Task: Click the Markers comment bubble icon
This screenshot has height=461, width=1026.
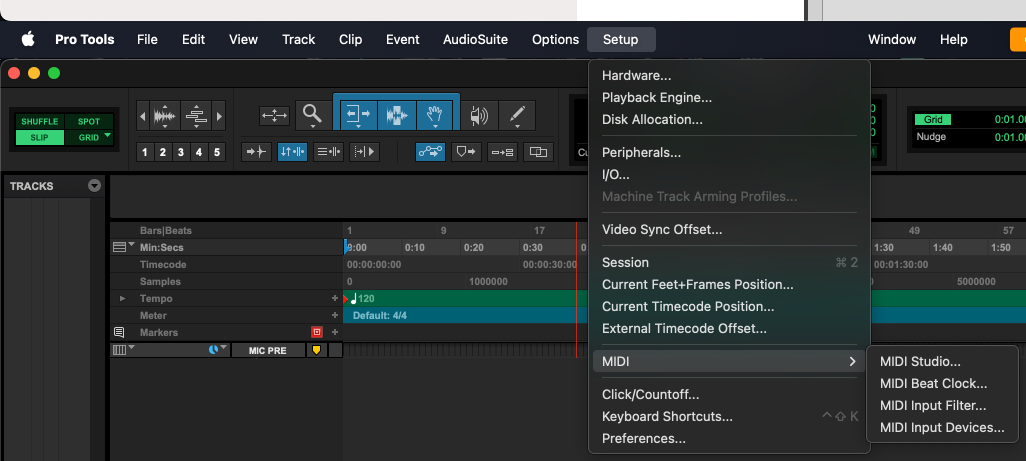Action: tap(119, 332)
